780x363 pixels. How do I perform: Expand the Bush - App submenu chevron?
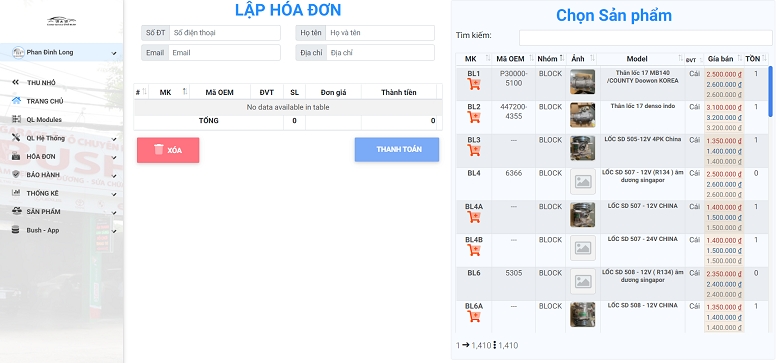click(x=114, y=231)
